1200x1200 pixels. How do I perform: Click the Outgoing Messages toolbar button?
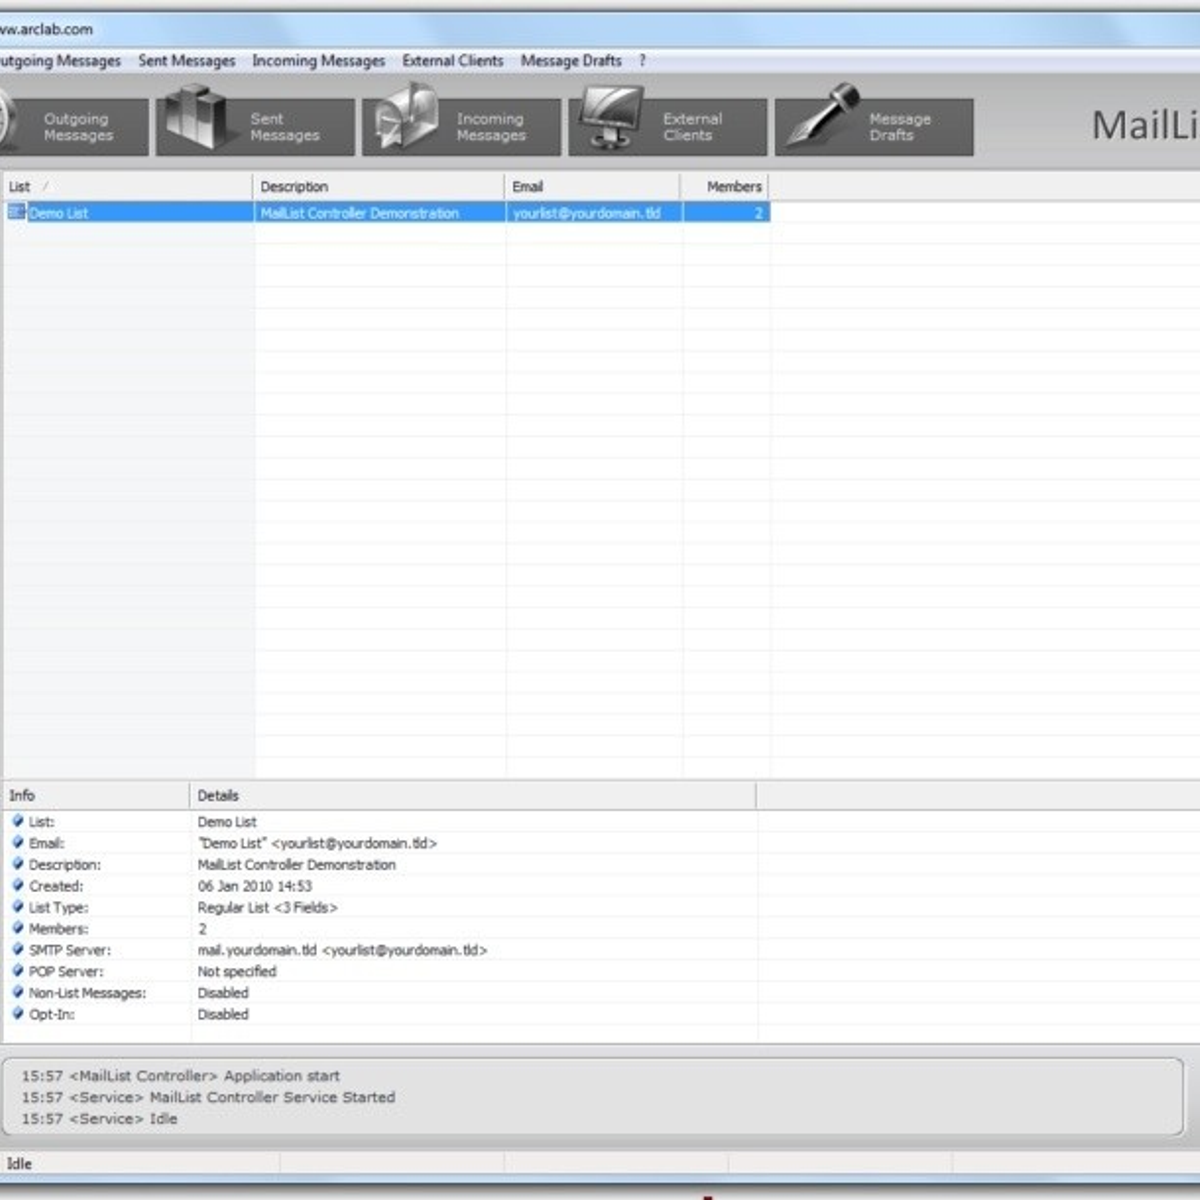76,127
